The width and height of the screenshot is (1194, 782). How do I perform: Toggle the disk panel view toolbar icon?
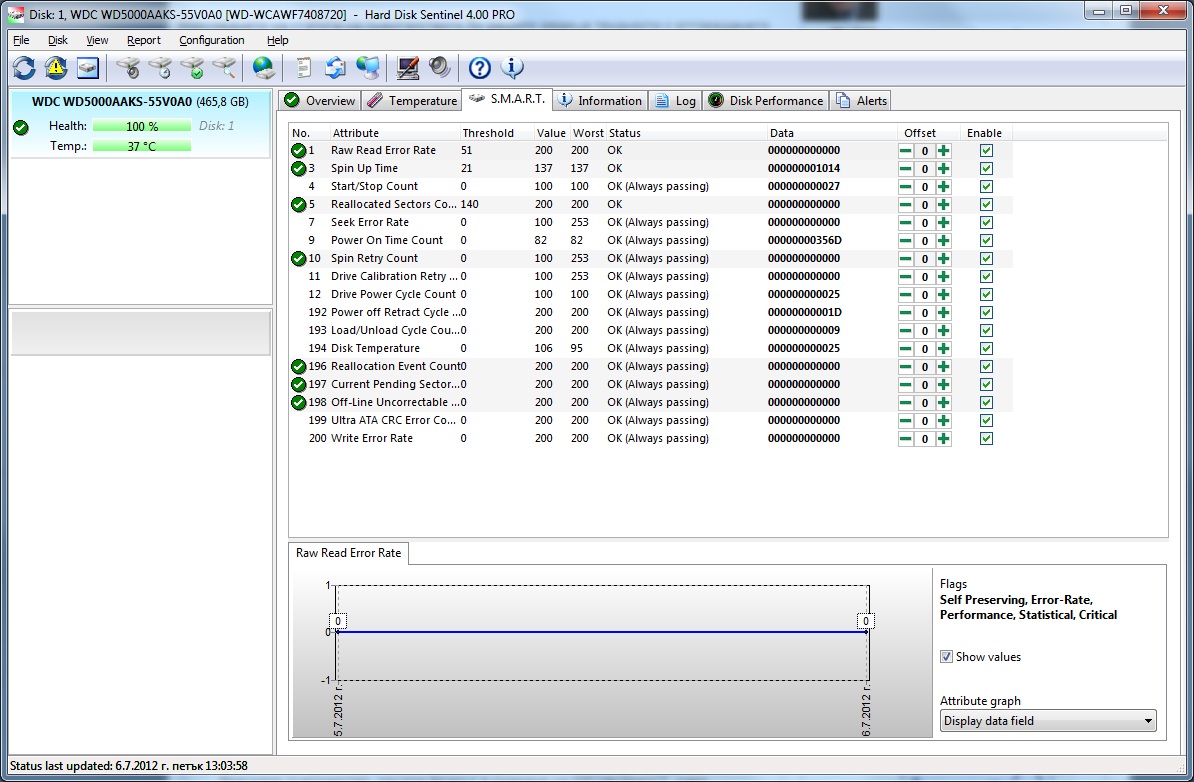tap(88, 68)
